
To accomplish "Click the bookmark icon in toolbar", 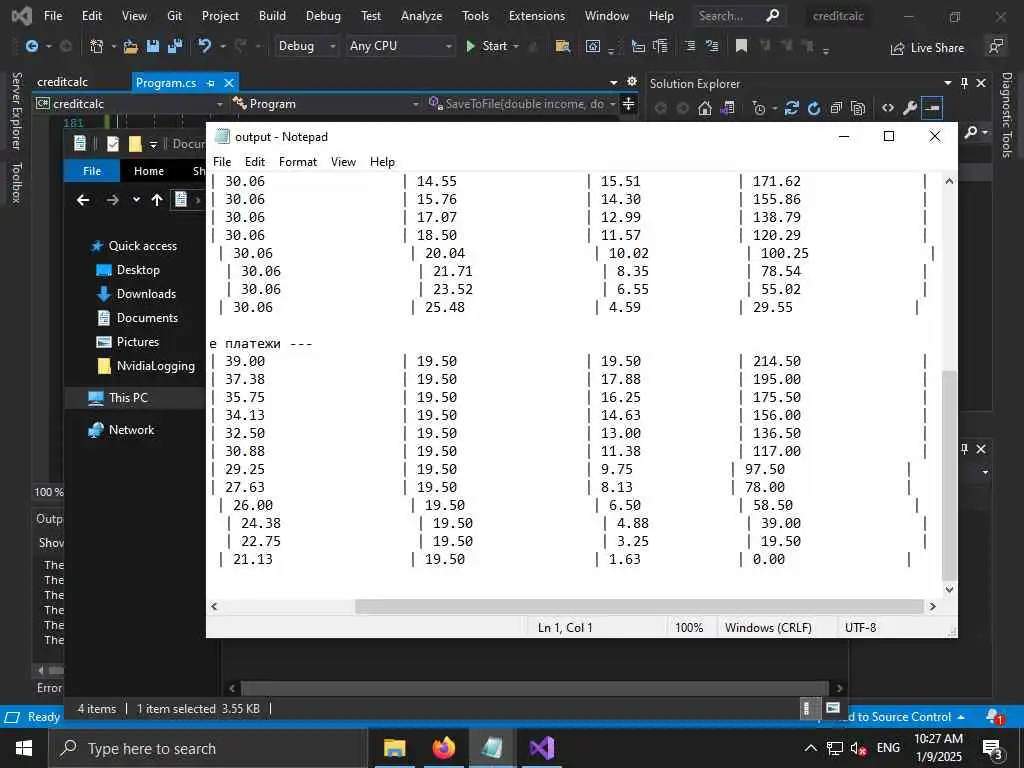I will pos(741,46).
